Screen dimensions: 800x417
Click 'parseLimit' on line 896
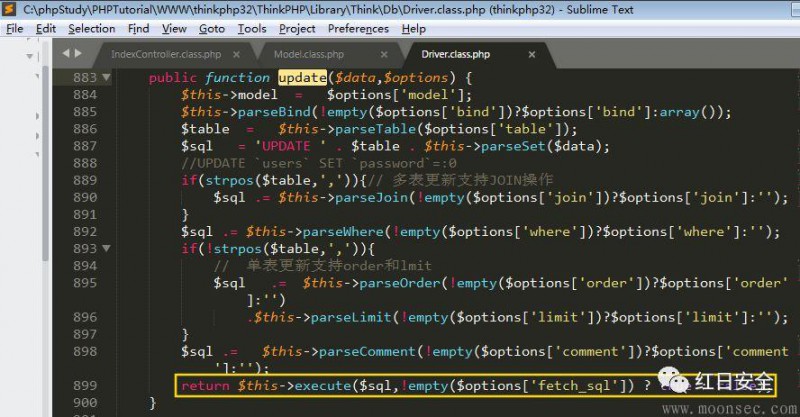(x=351, y=317)
